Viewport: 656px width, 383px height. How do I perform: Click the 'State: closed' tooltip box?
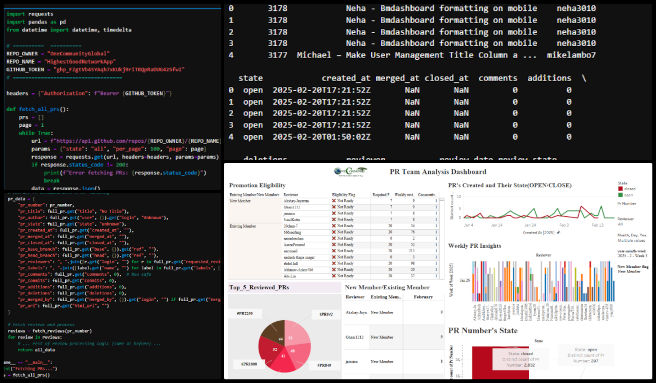pyautogui.click(x=520, y=359)
